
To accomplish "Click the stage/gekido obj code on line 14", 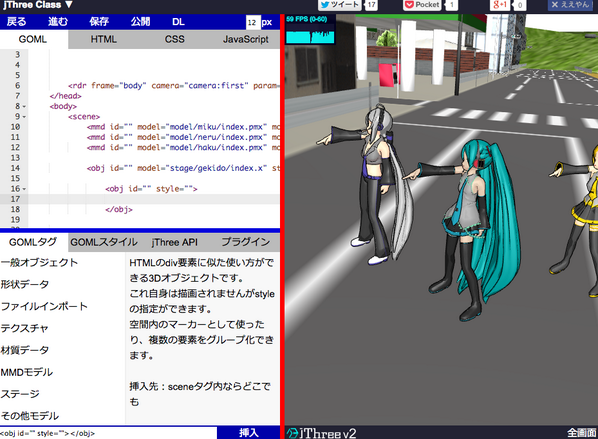I will coord(183,168).
